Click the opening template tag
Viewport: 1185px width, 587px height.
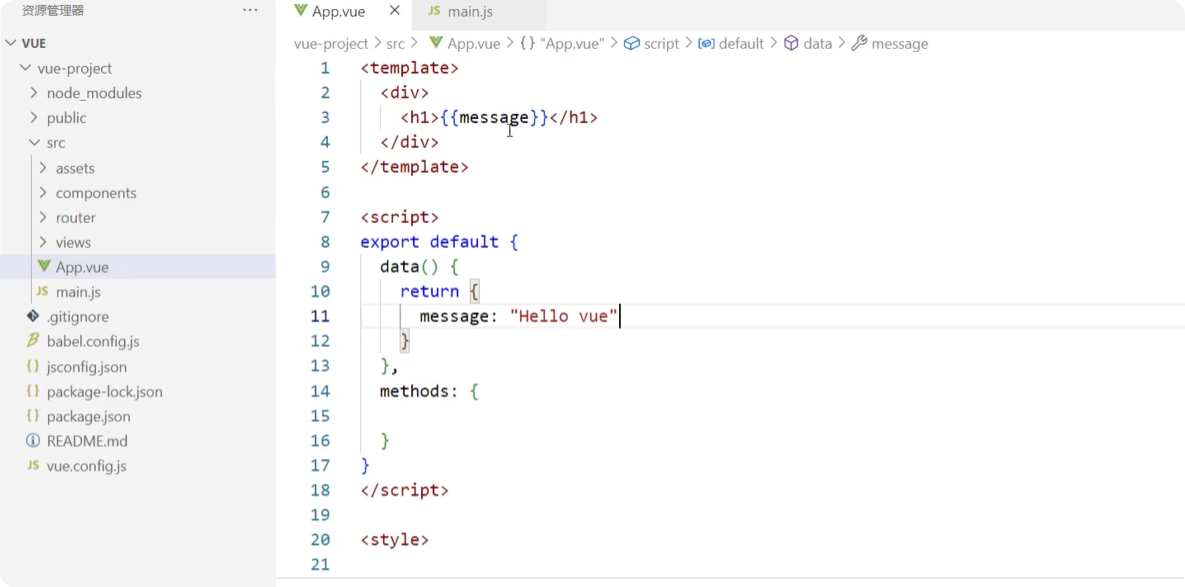pyautogui.click(x=409, y=68)
